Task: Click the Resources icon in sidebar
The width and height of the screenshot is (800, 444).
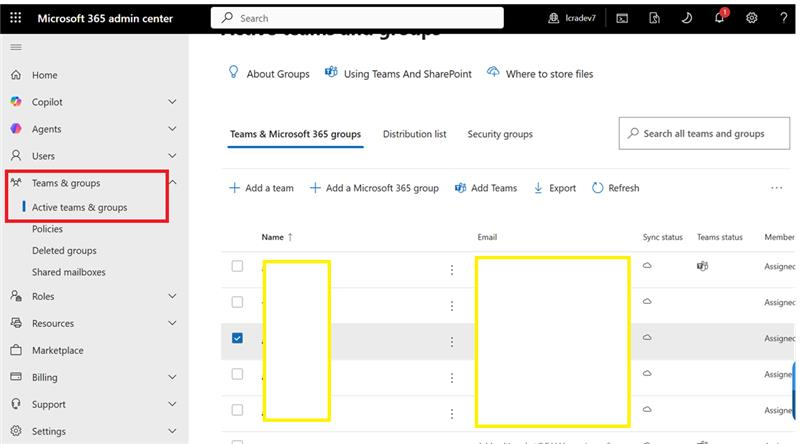Action: [16, 323]
